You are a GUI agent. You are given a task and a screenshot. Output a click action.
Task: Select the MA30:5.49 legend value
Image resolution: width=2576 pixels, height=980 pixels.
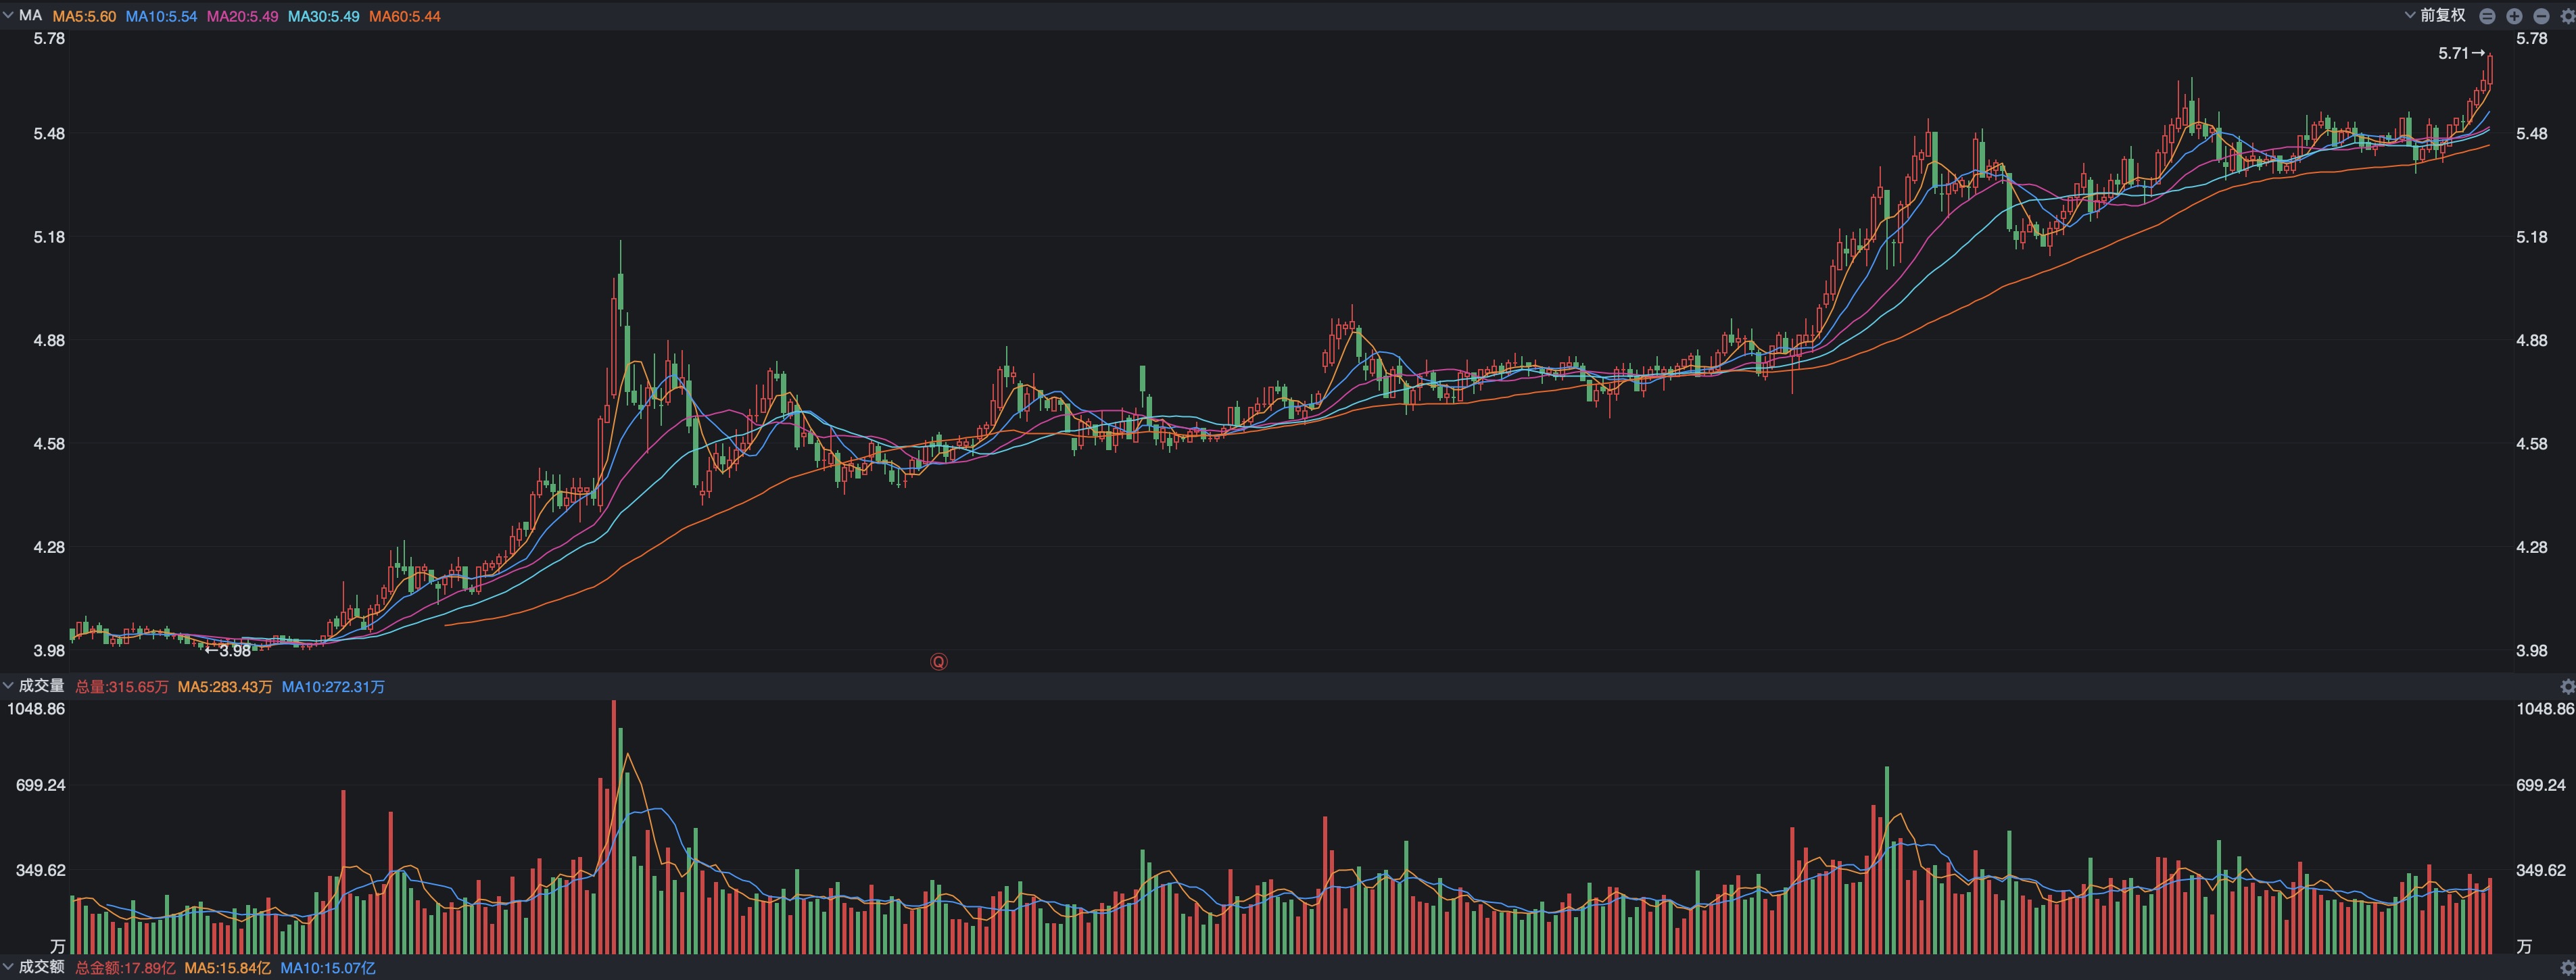[x=323, y=16]
